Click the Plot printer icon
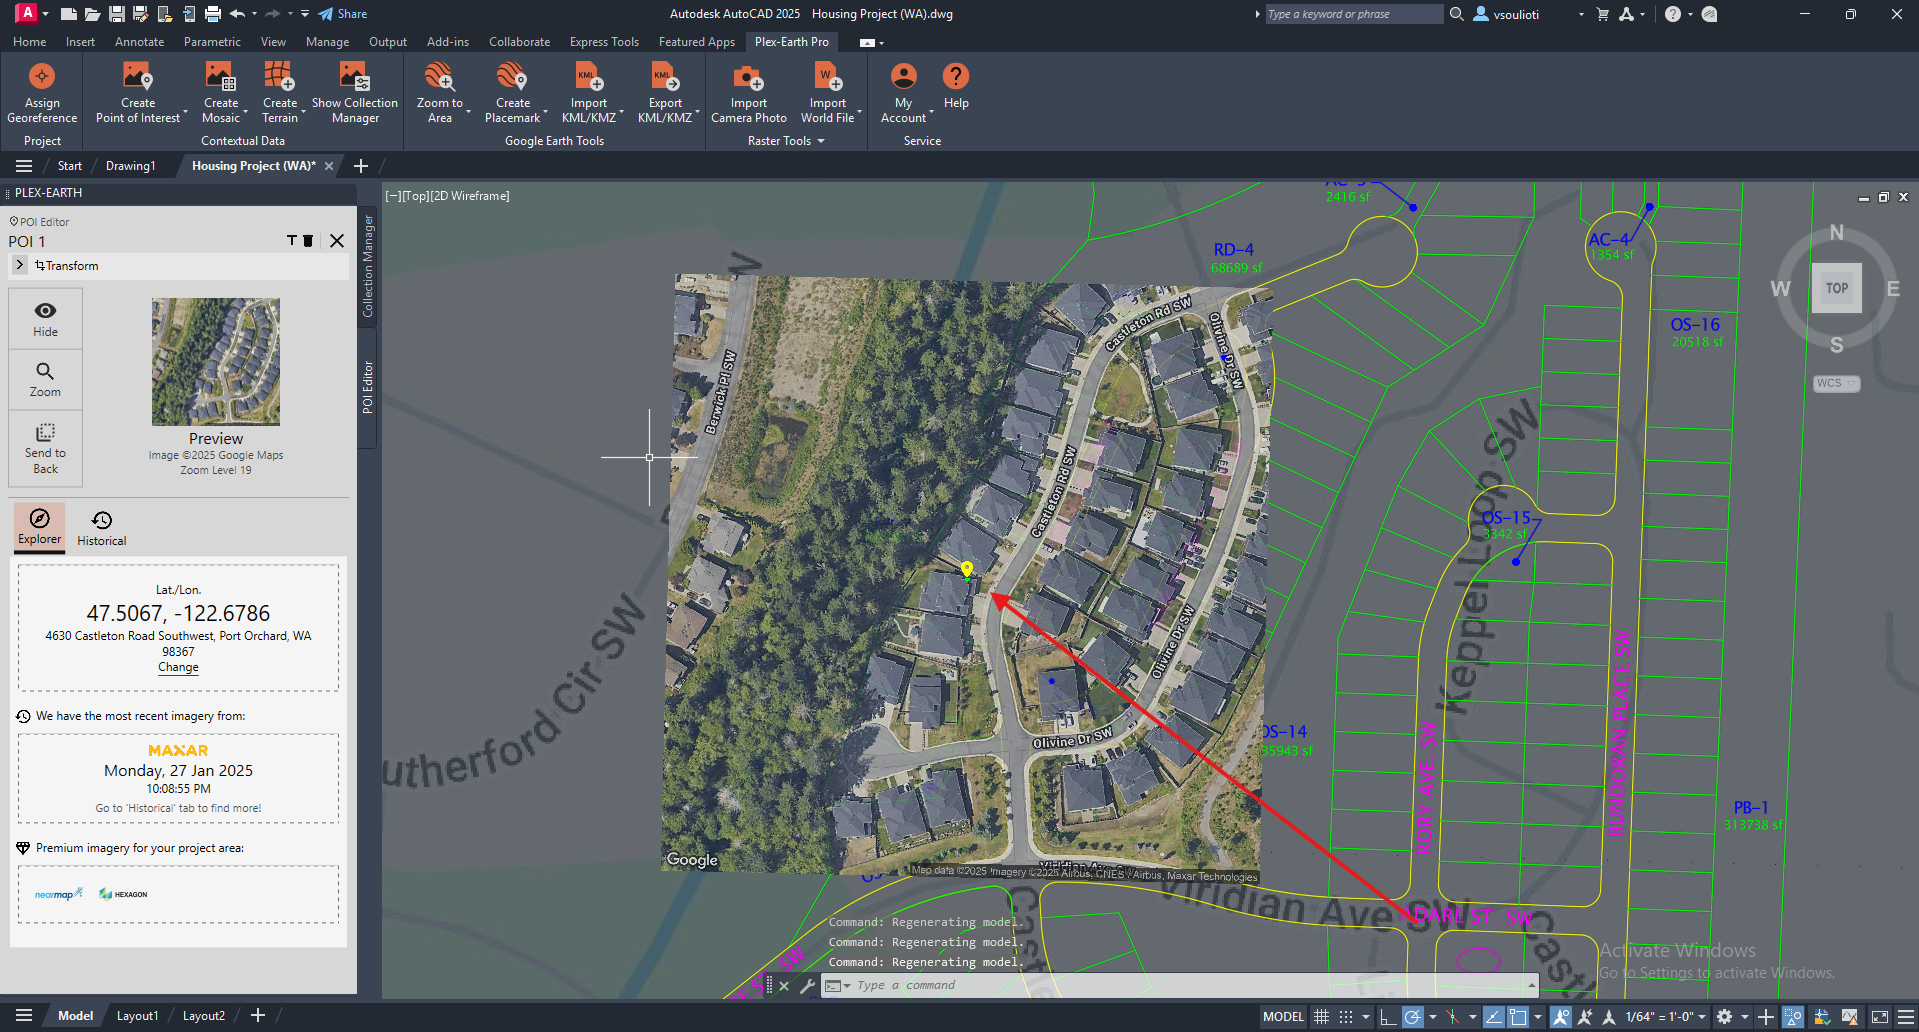Viewport: 1919px width, 1032px height. [212, 14]
